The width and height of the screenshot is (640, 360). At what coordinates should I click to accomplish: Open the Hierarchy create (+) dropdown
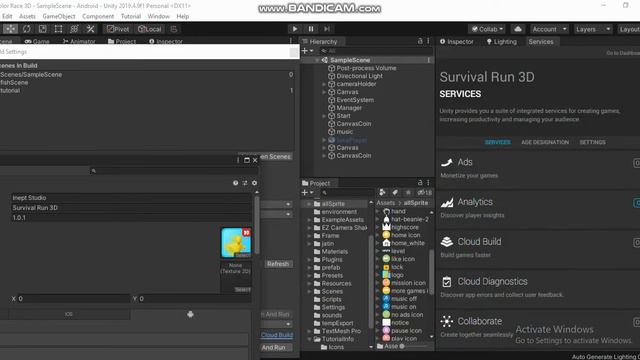click(307, 51)
